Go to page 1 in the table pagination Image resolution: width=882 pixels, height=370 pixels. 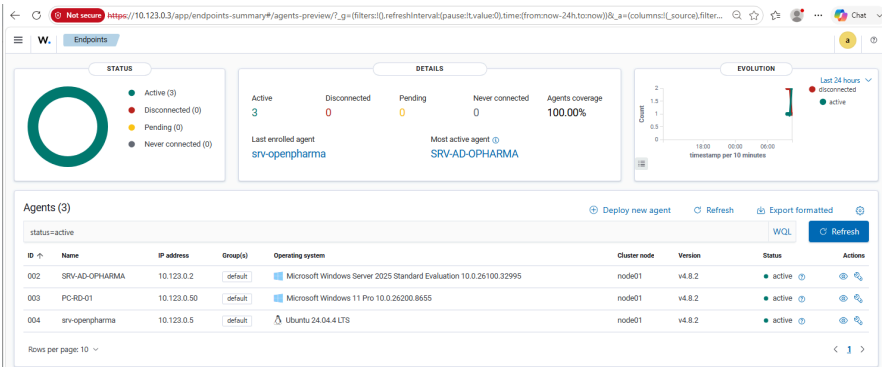(x=849, y=349)
